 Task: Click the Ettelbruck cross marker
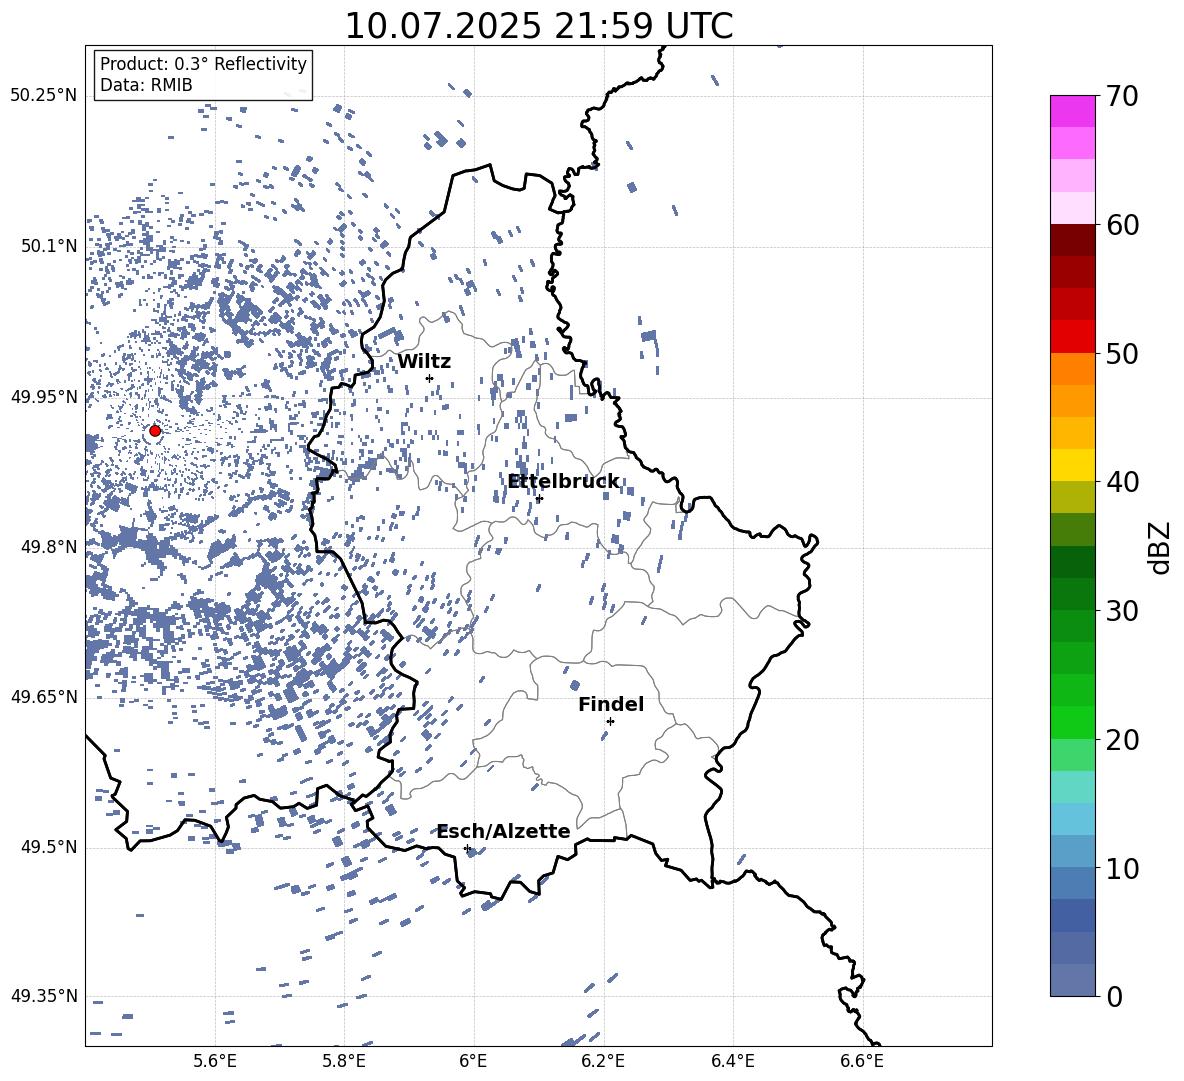point(539,498)
